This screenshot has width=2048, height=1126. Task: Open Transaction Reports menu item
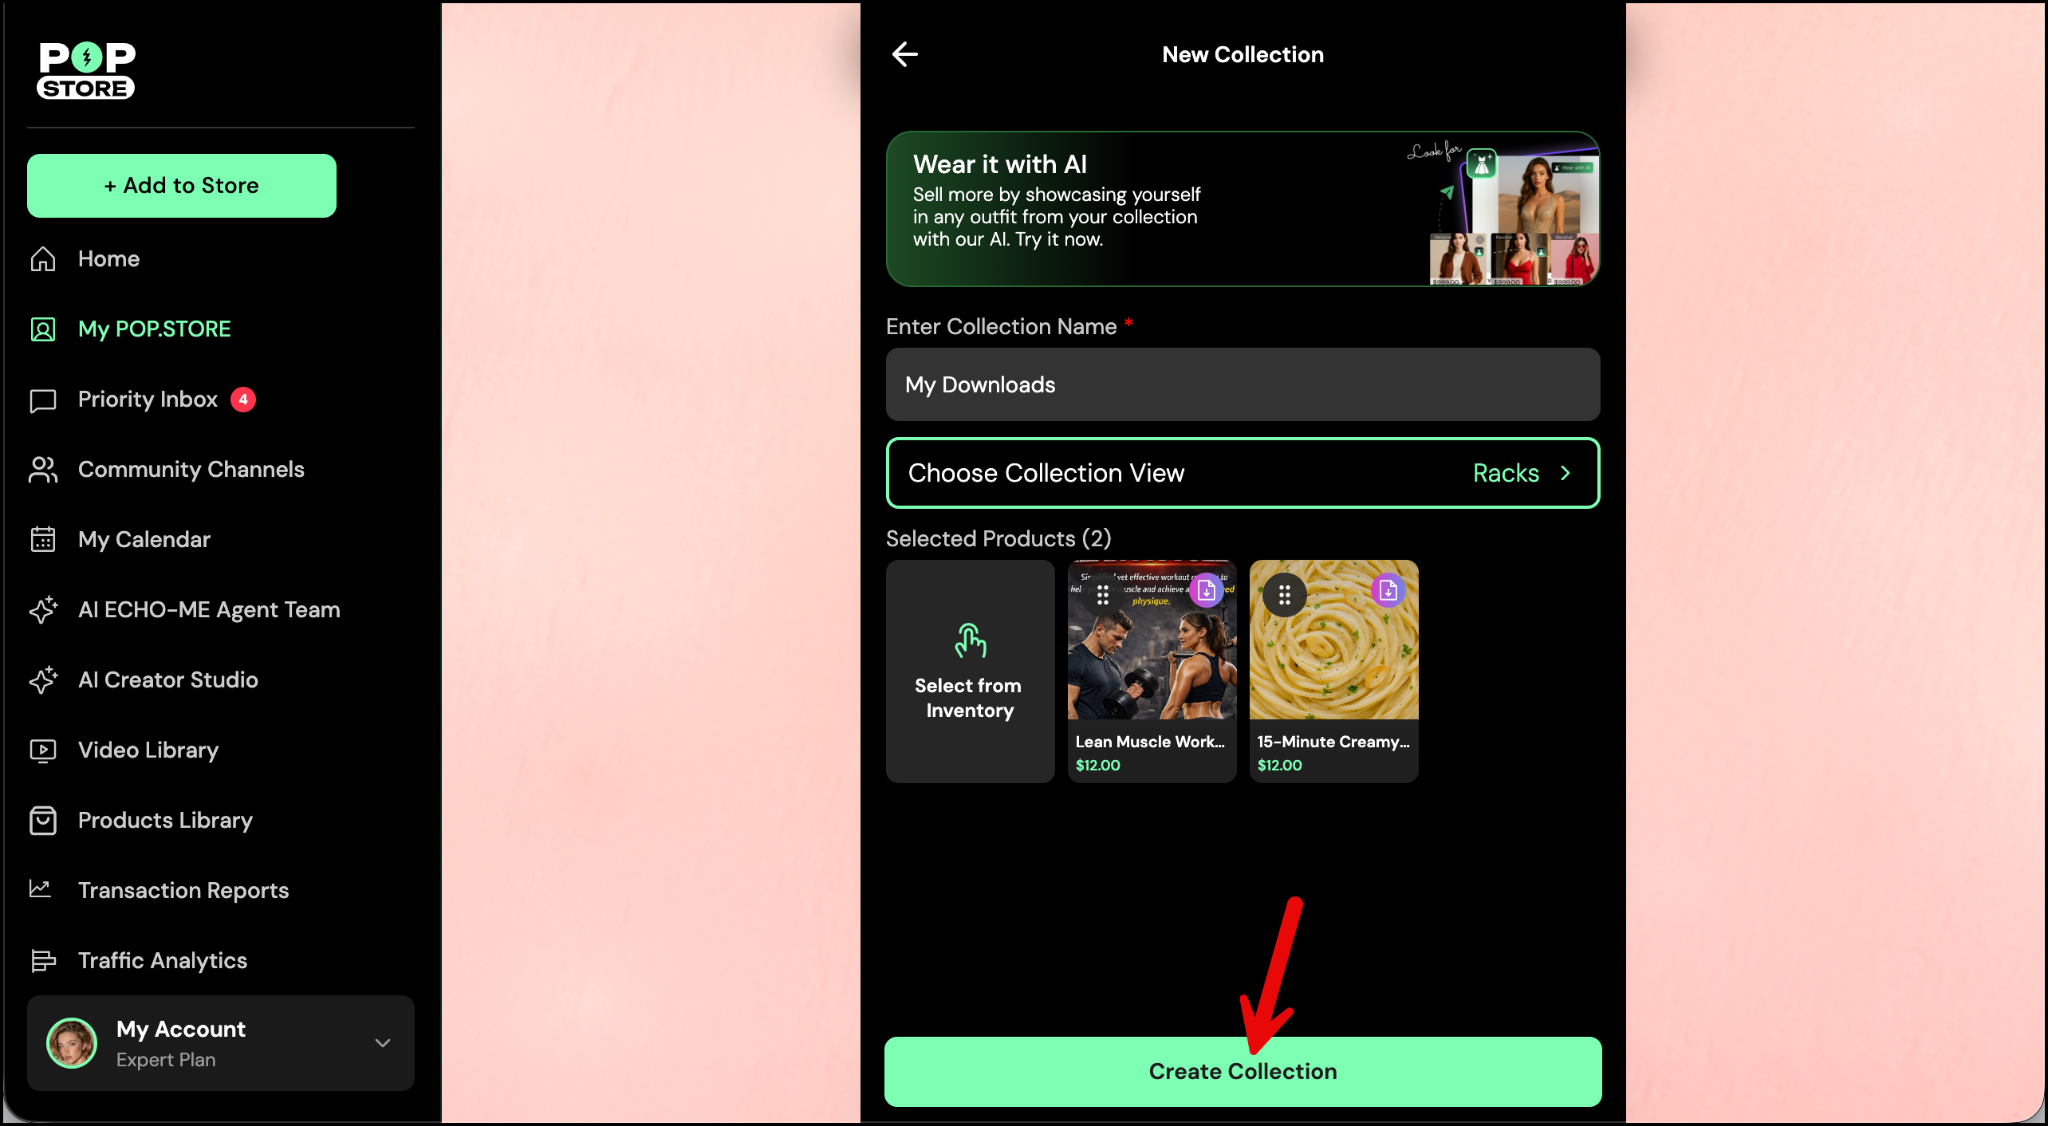tap(183, 890)
